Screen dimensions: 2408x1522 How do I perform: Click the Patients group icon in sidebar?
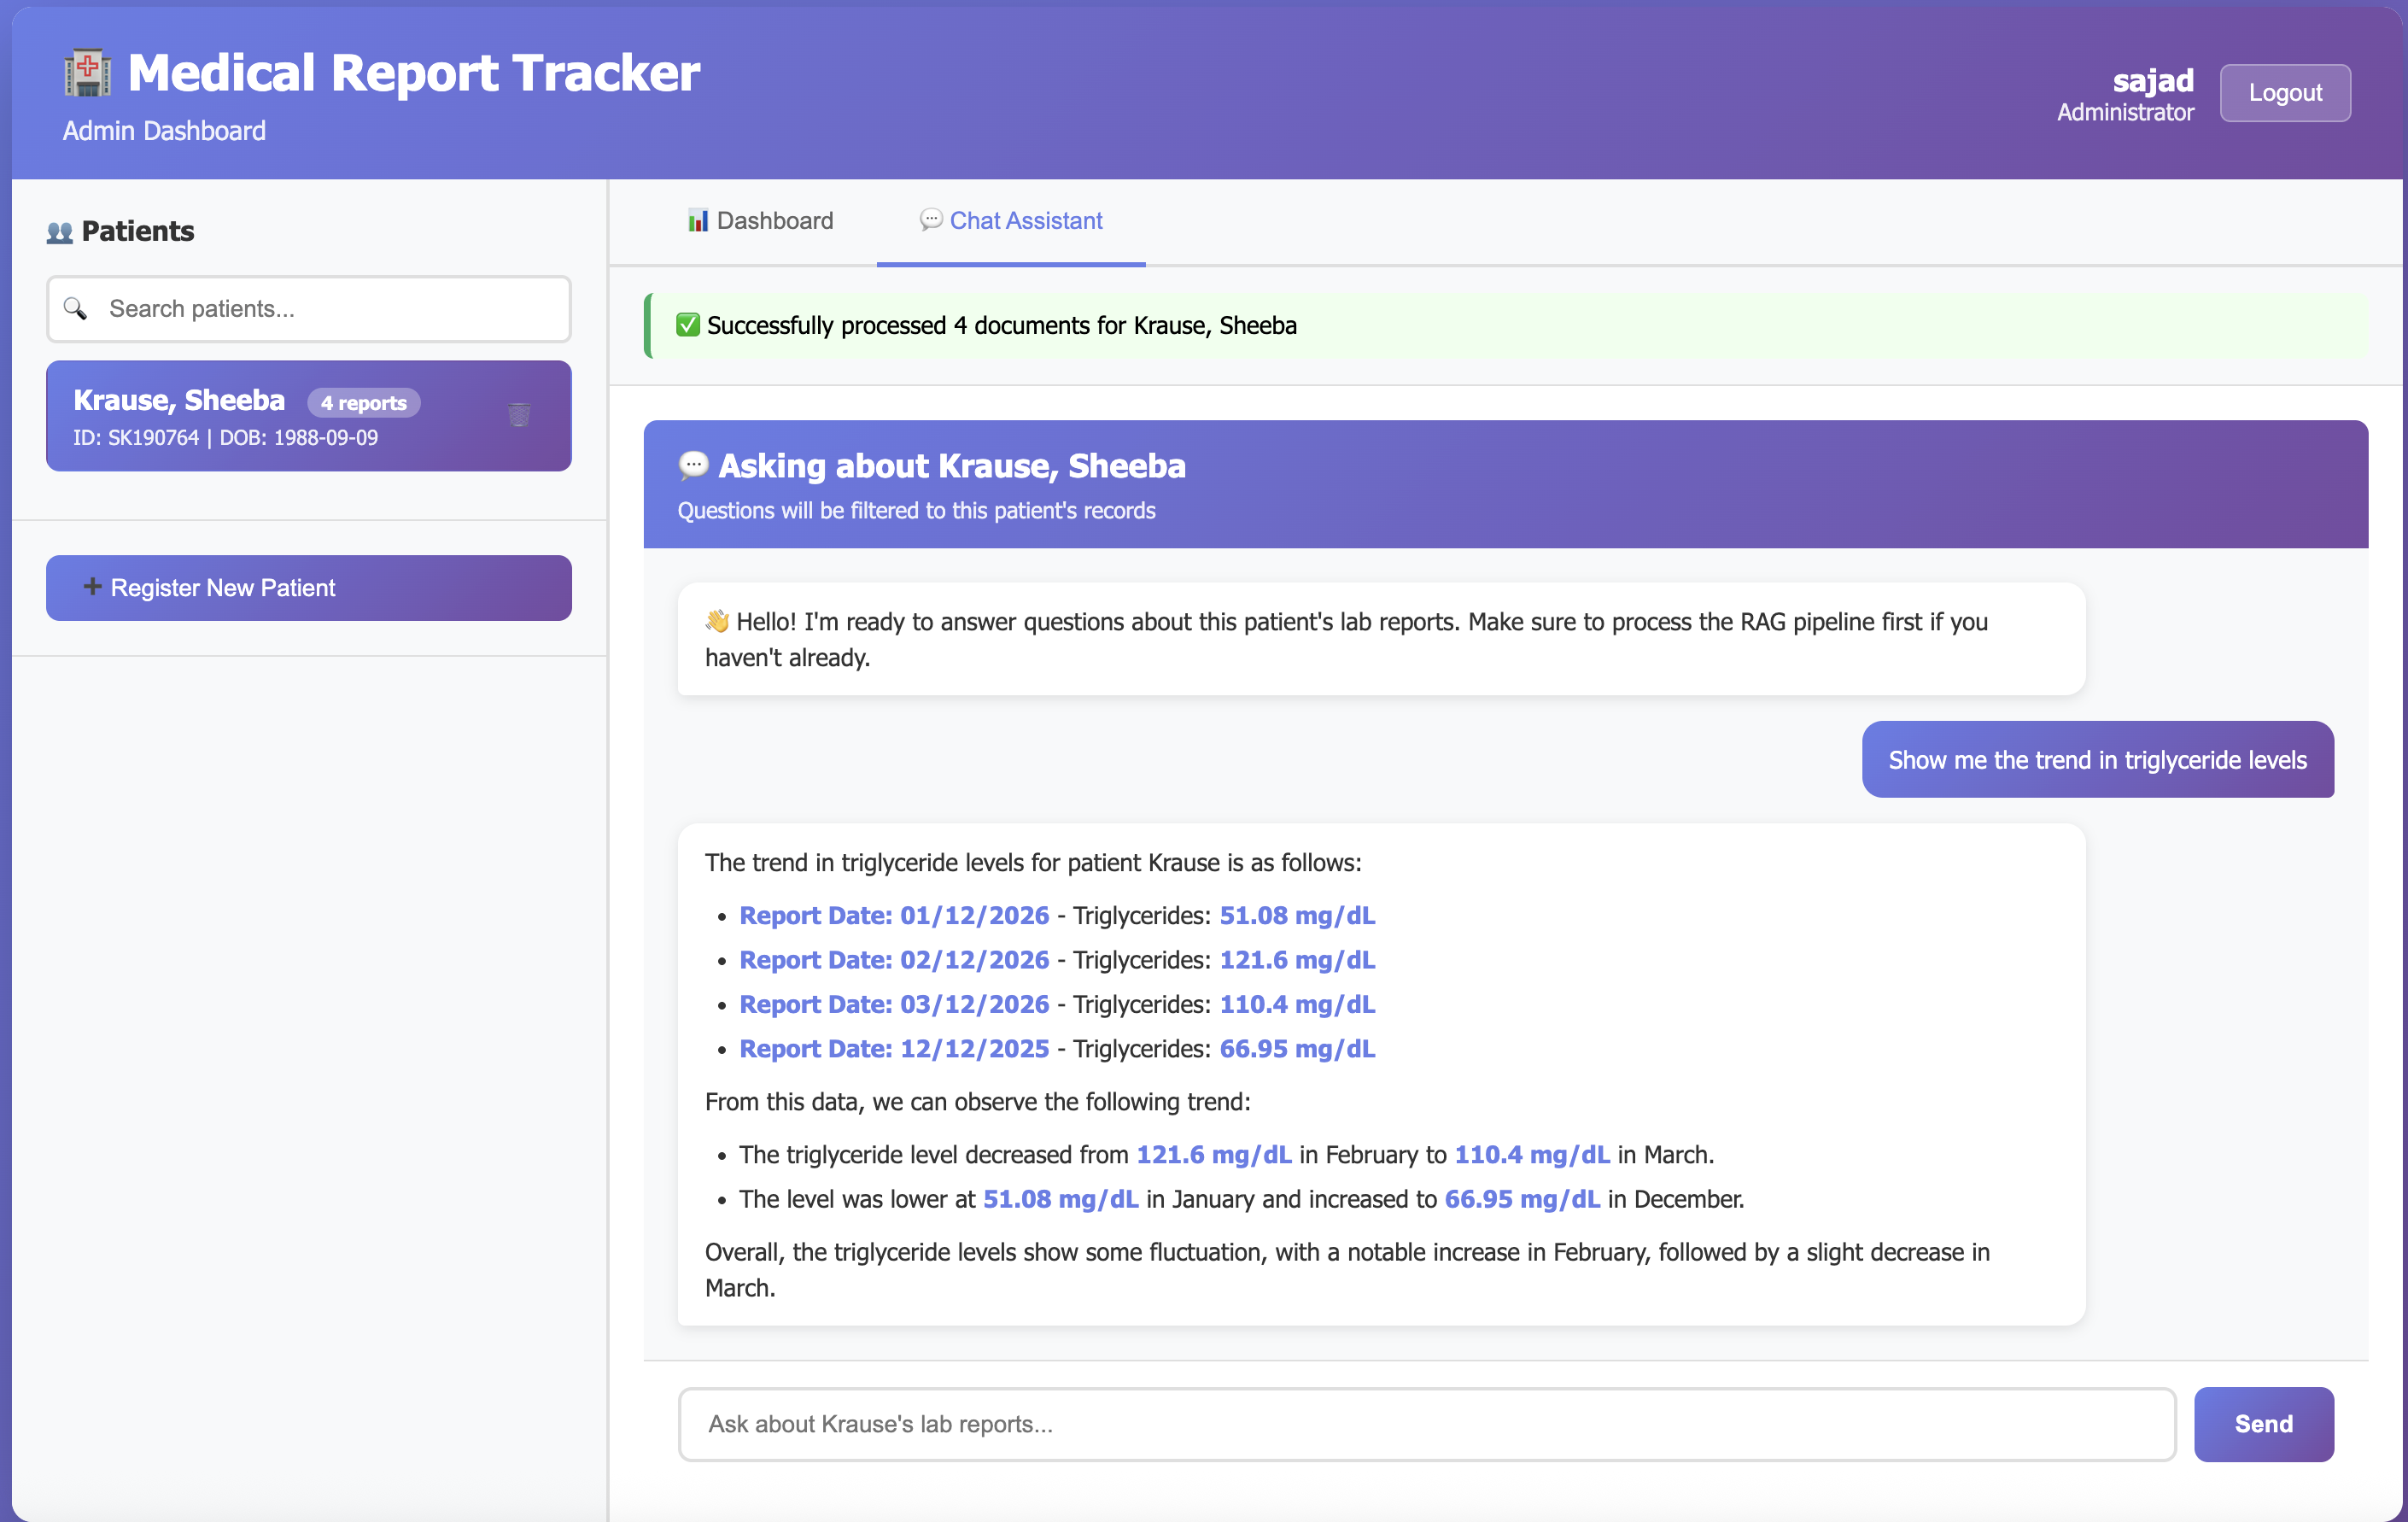coord(60,232)
